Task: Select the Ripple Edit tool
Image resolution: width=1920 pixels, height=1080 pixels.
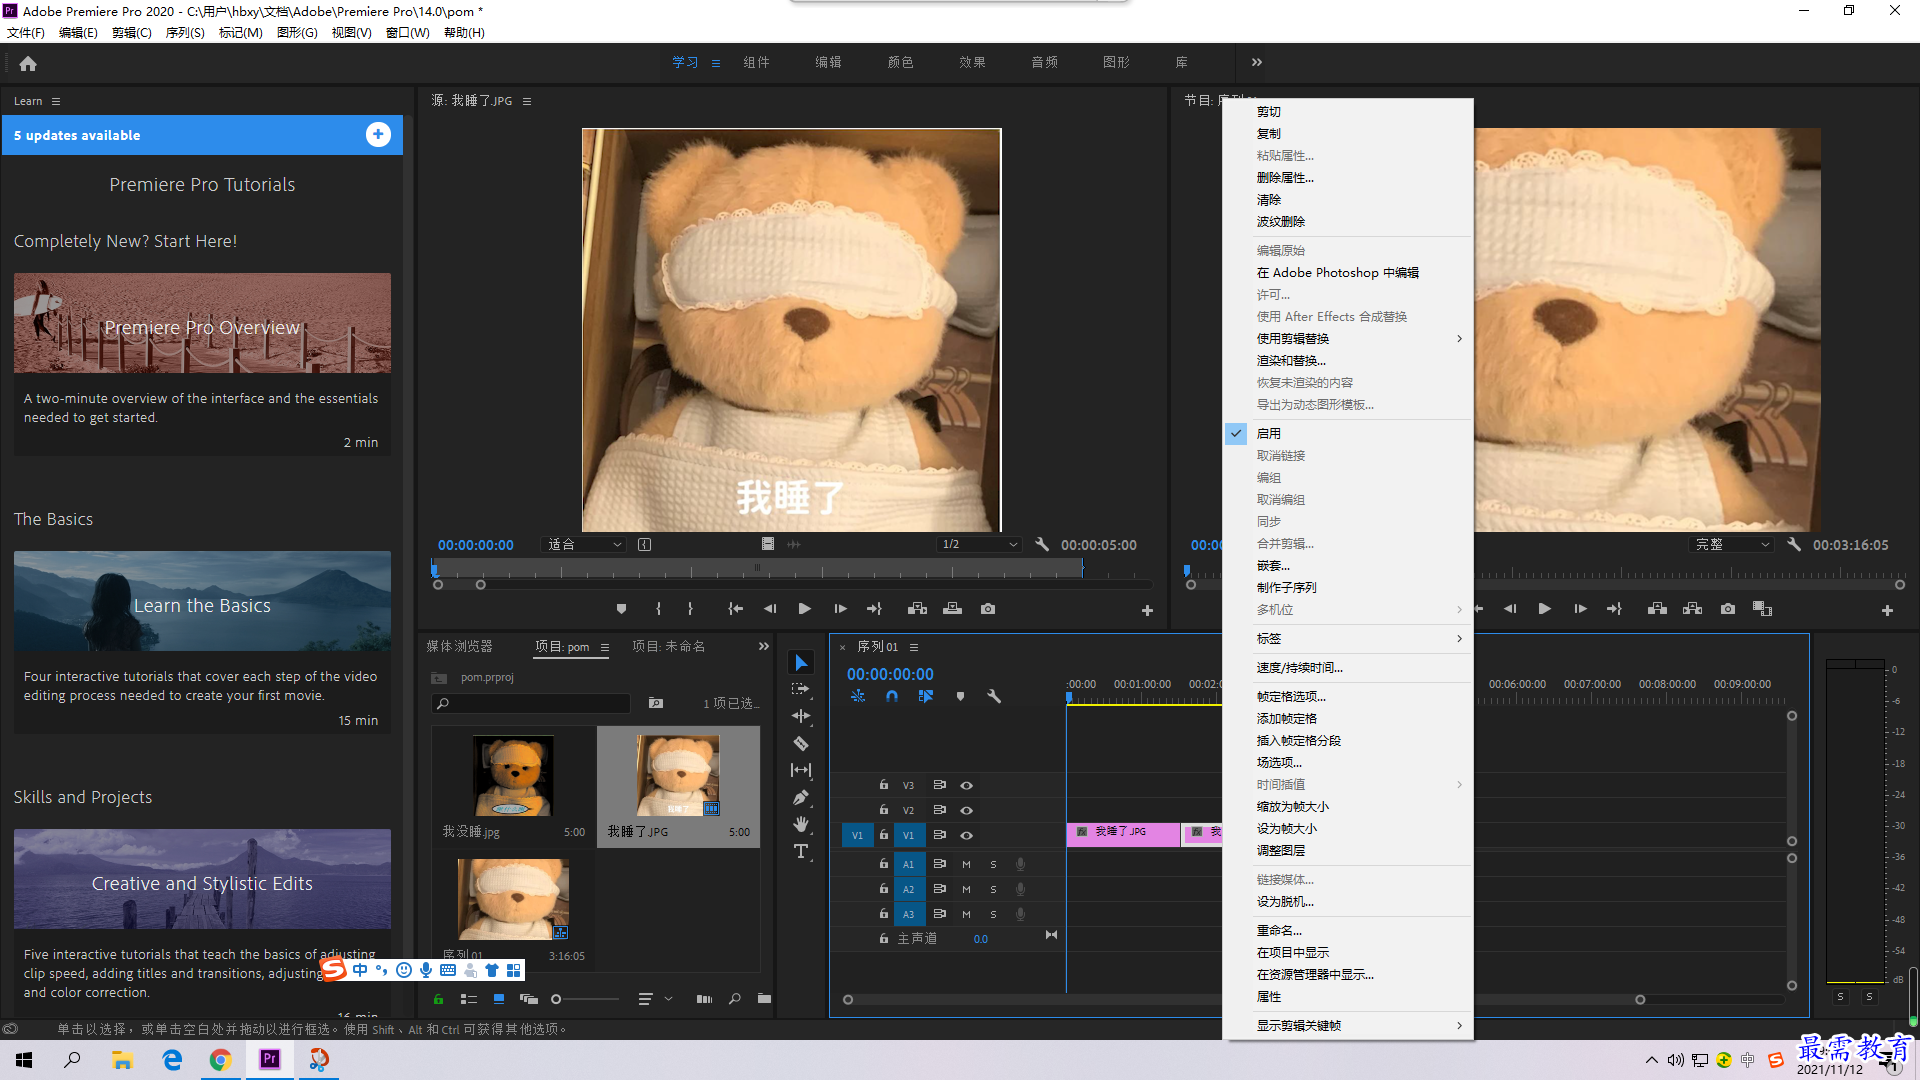Action: pyautogui.click(x=801, y=716)
